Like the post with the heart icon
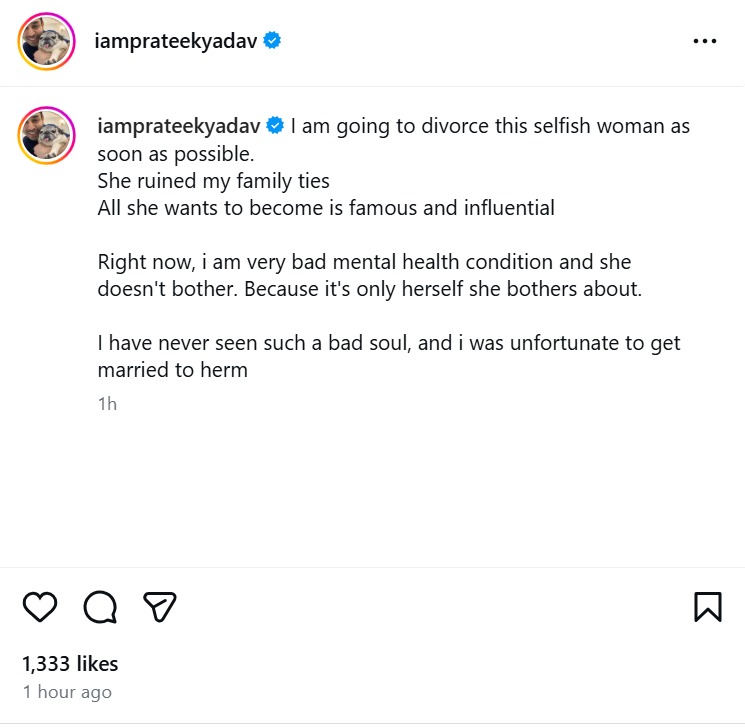Screen dimensions: 745x727 pos(39,606)
